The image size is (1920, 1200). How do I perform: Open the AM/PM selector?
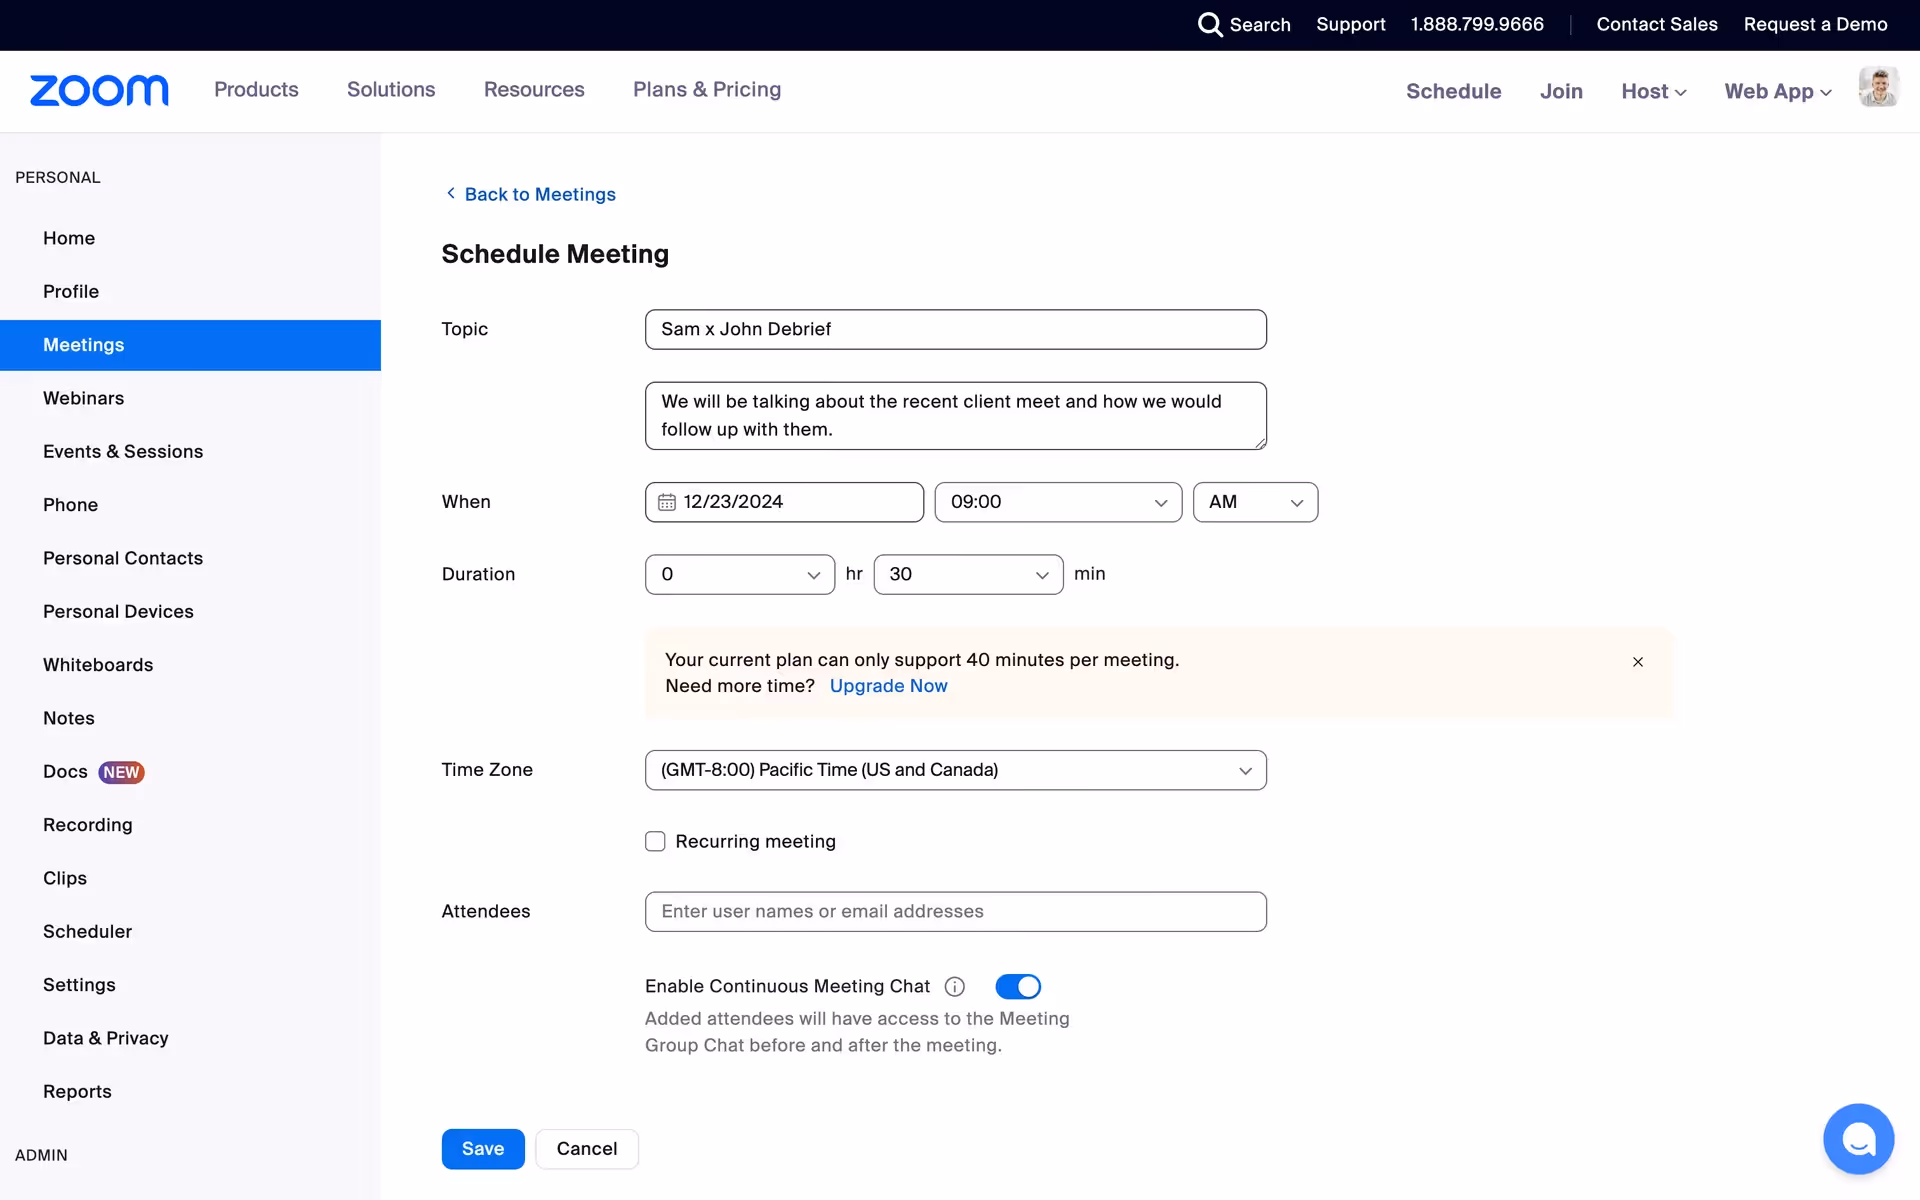pyautogui.click(x=1255, y=502)
